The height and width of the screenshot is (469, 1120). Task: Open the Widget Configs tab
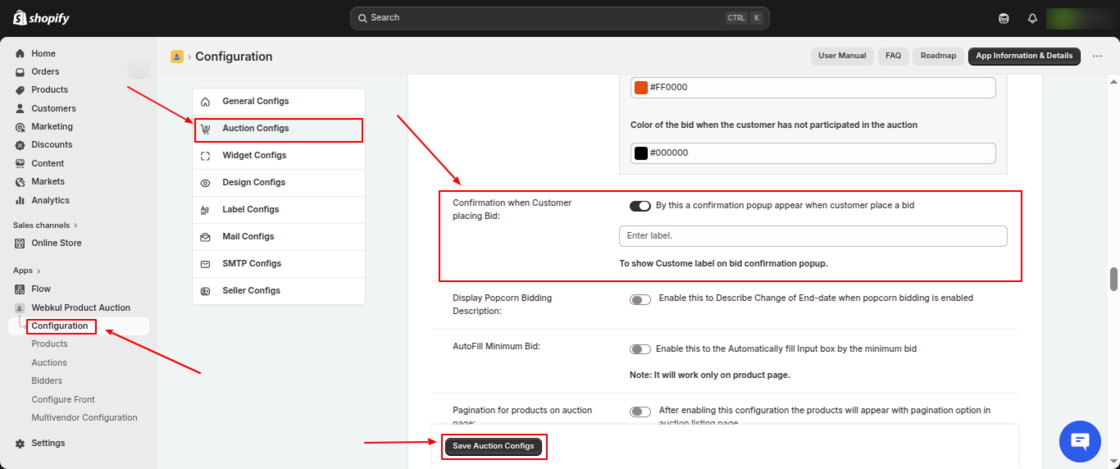[x=279, y=156]
